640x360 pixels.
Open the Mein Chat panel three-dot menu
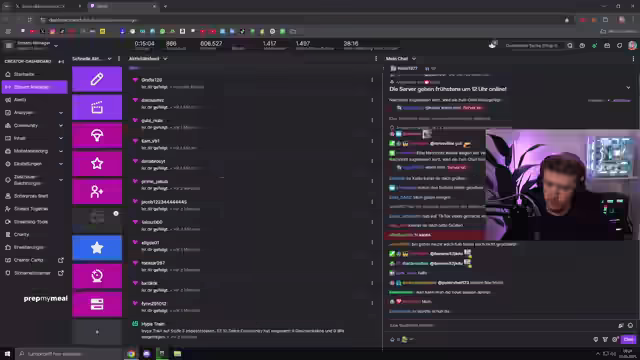[x=633, y=59]
